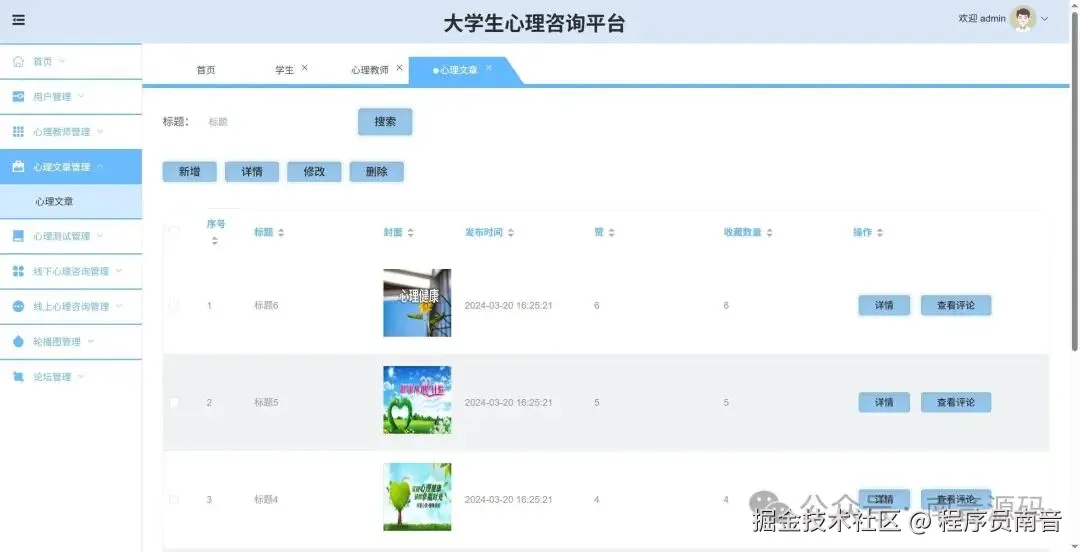1080x552 pixels.
Task: Close the 学生 tab
Action: (304, 68)
